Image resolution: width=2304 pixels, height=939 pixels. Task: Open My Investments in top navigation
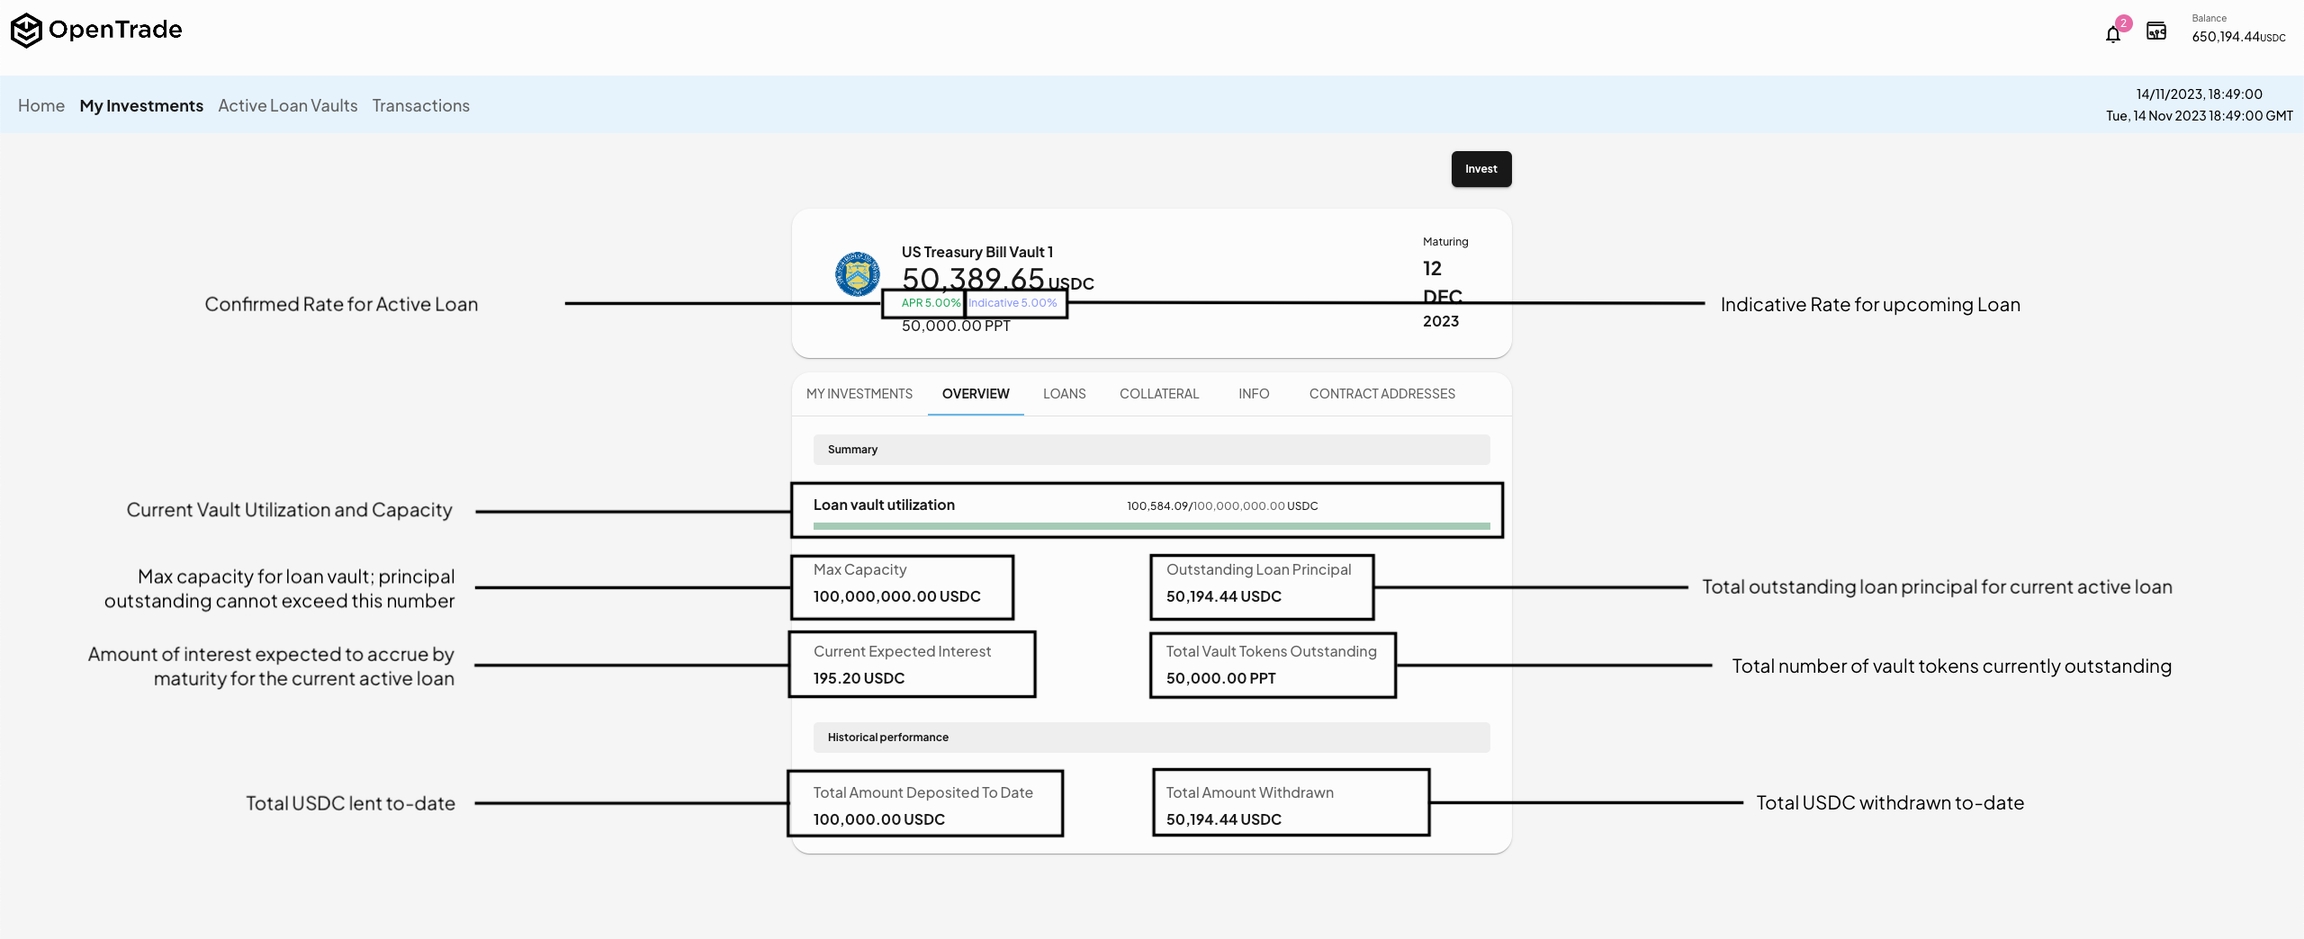pyautogui.click(x=141, y=105)
